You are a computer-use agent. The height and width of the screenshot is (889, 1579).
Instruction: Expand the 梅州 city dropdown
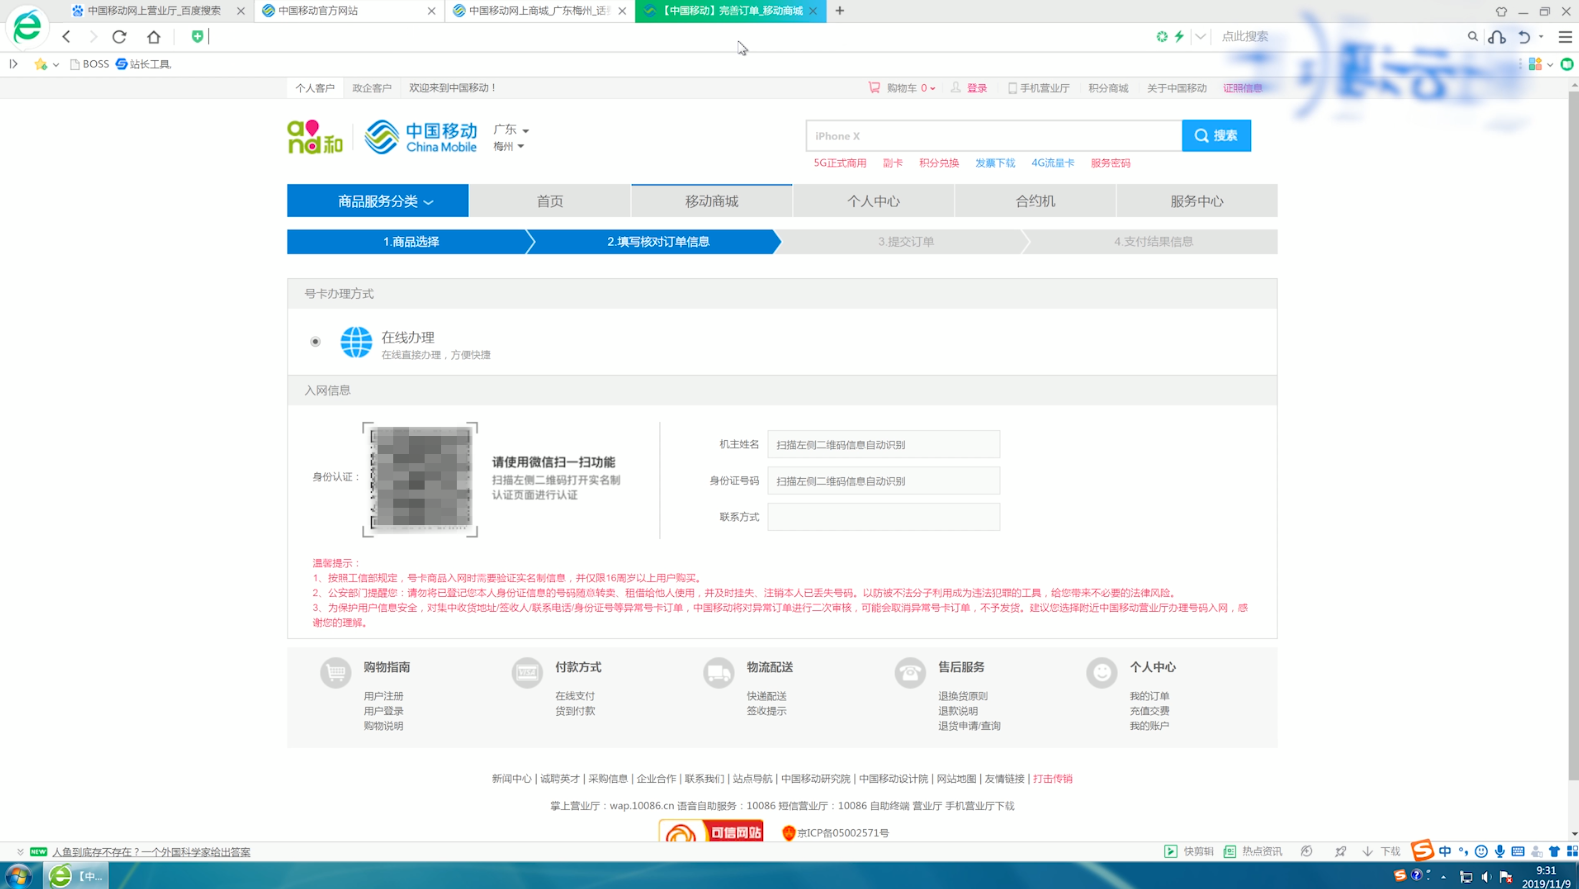[508, 146]
